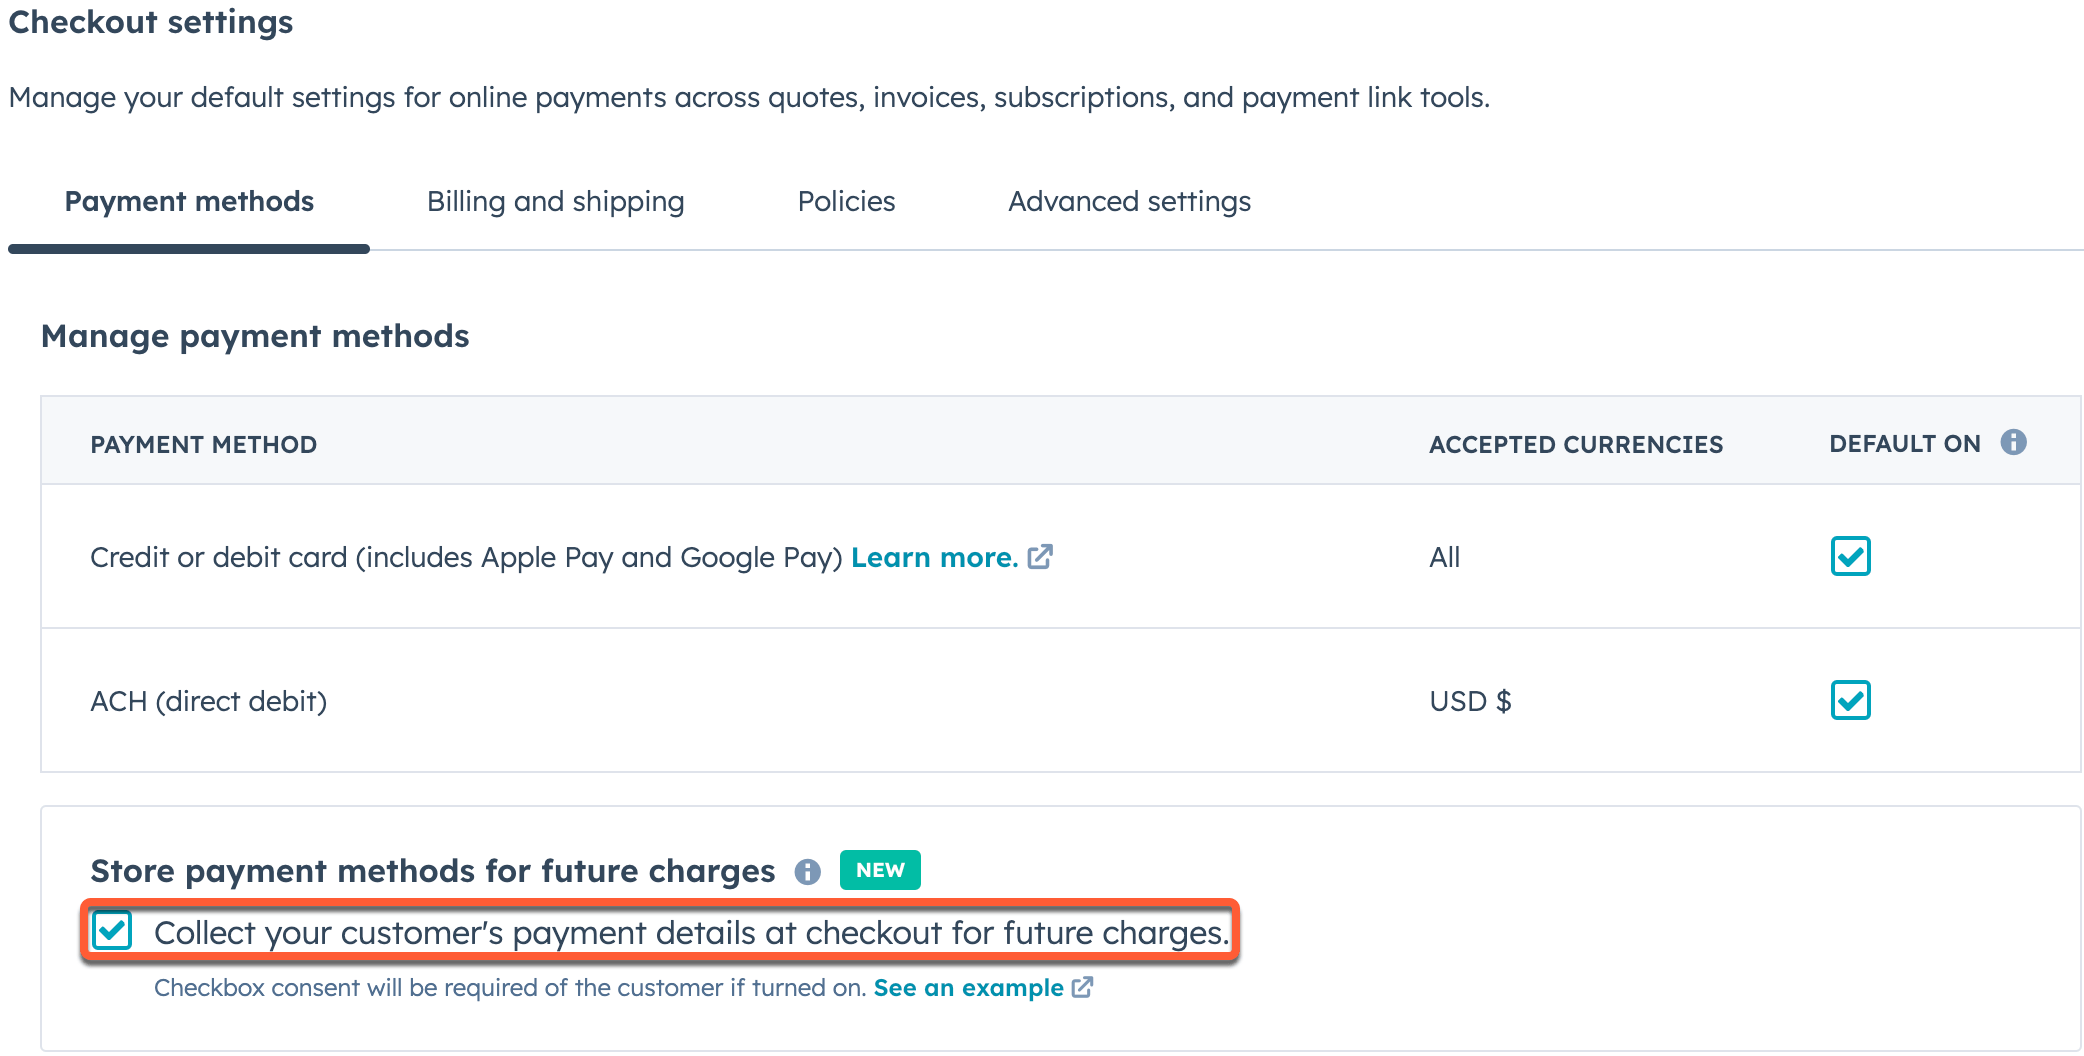This screenshot has height=1056, width=2084.
Task: Click the All currencies value for card payments
Action: point(1444,557)
